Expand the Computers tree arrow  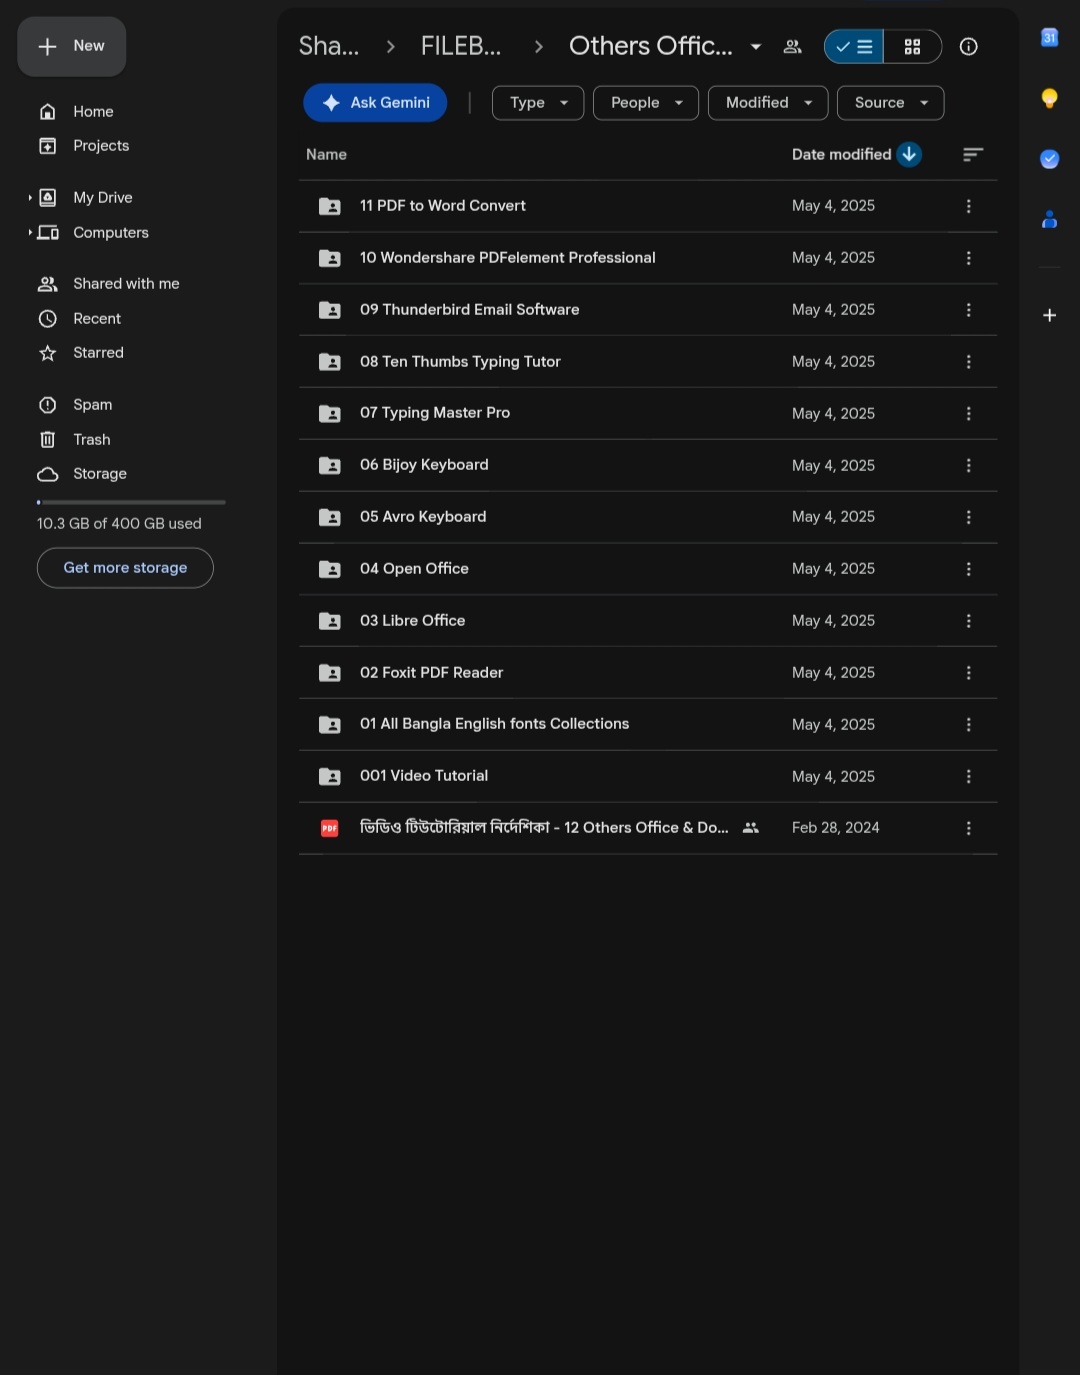30,233
